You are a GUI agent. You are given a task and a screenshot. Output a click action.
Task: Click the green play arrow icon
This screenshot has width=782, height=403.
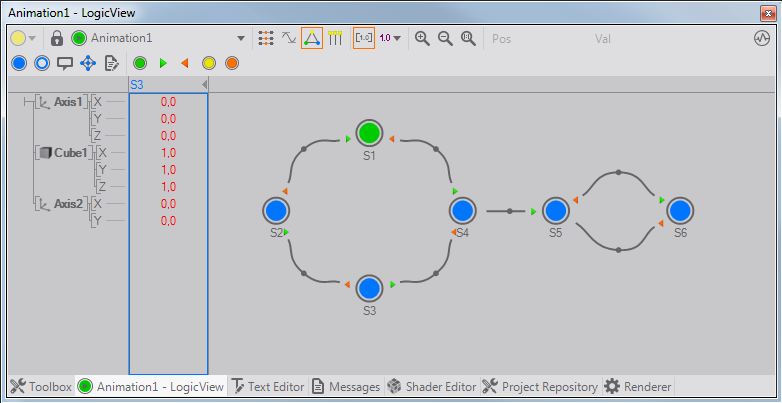[163, 63]
